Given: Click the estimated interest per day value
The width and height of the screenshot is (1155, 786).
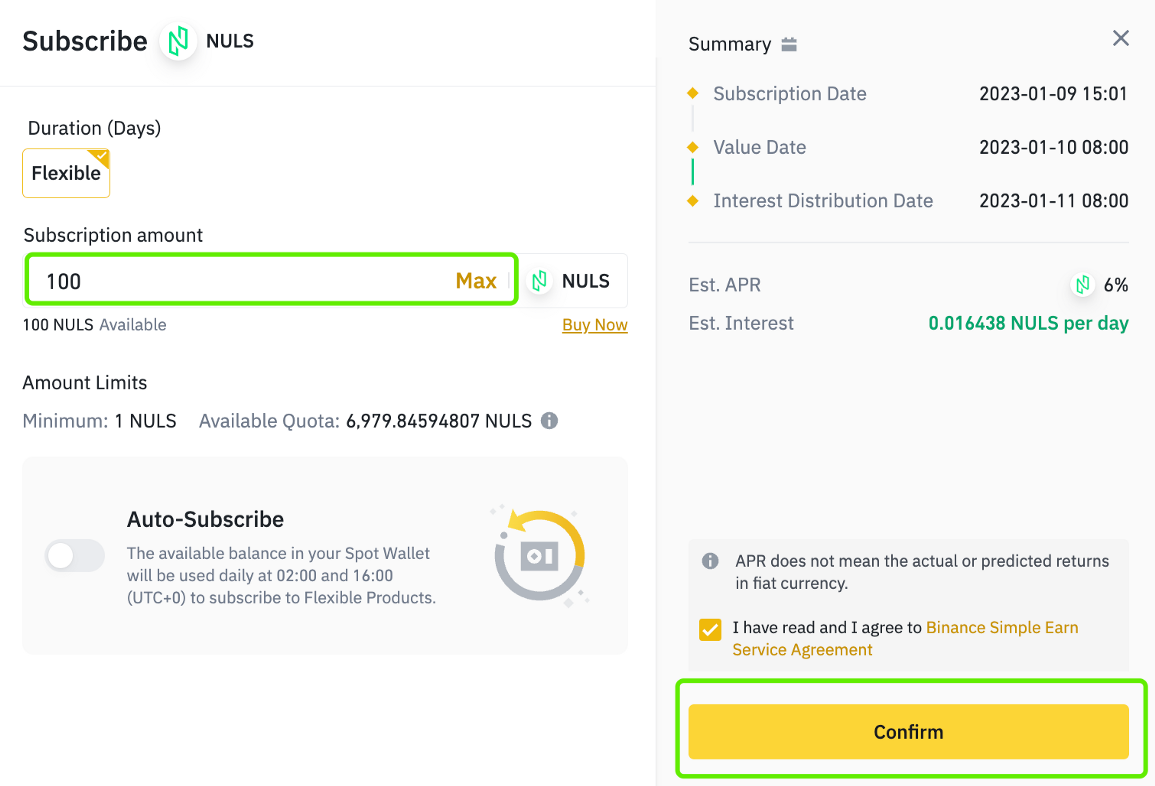Looking at the screenshot, I should point(1028,323).
